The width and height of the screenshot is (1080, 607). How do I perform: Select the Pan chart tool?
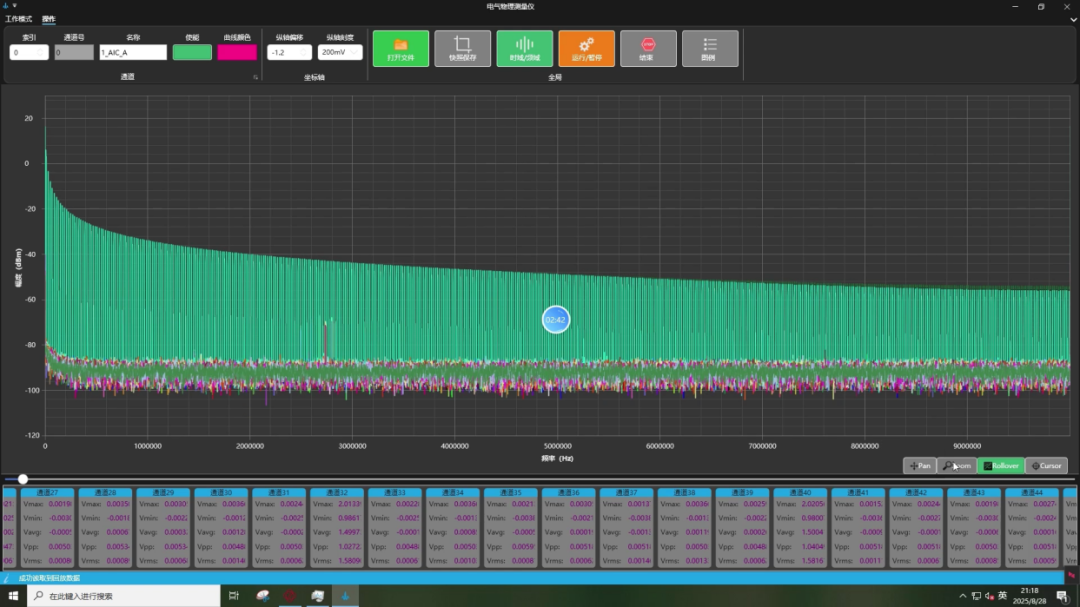tap(919, 466)
